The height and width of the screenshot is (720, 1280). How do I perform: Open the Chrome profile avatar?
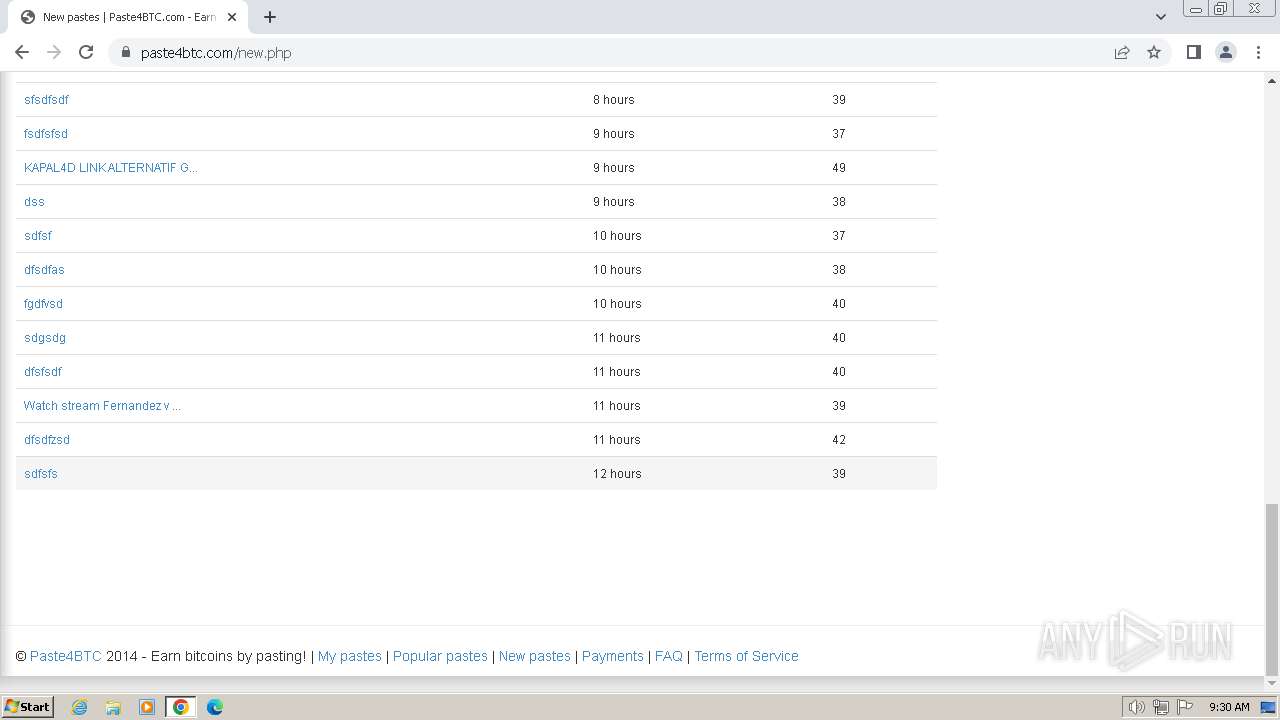click(x=1226, y=52)
